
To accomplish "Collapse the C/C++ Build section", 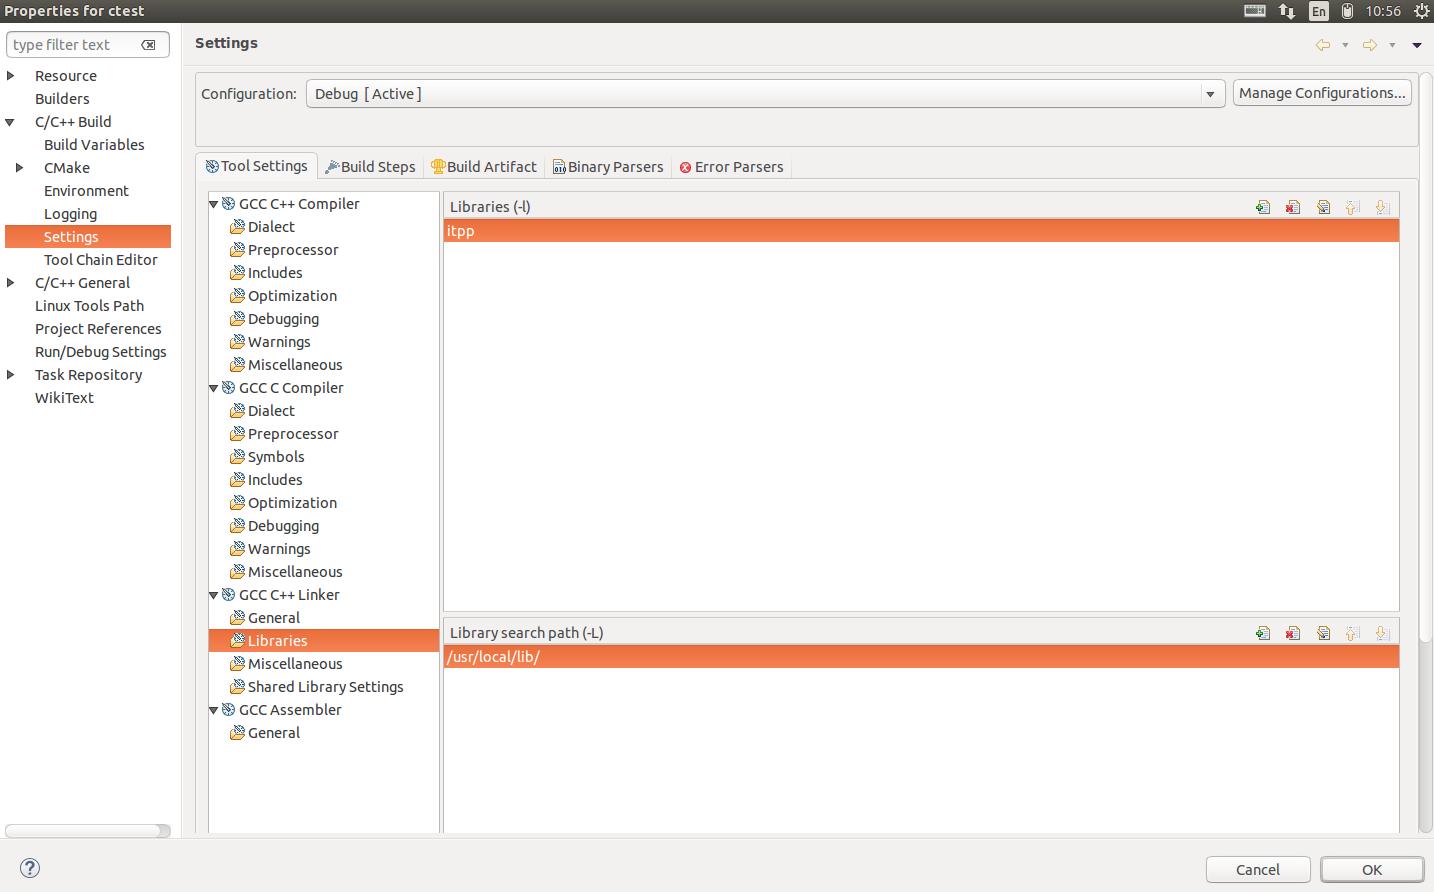I will tap(11, 122).
